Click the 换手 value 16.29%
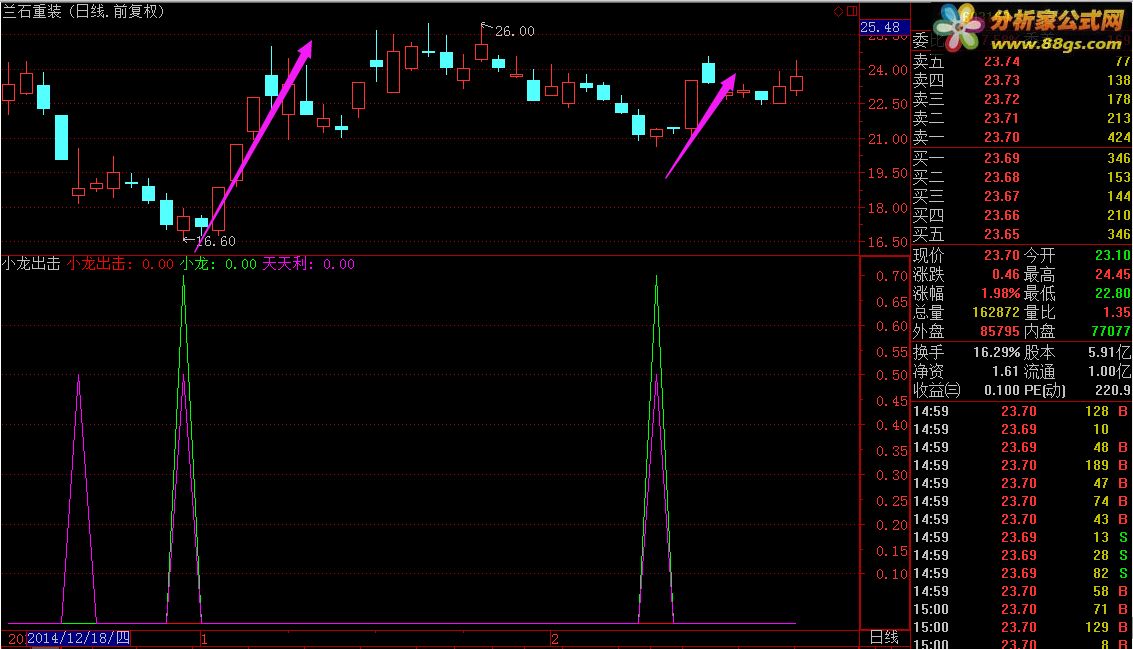1133x649 pixels. tap(996, 352)
